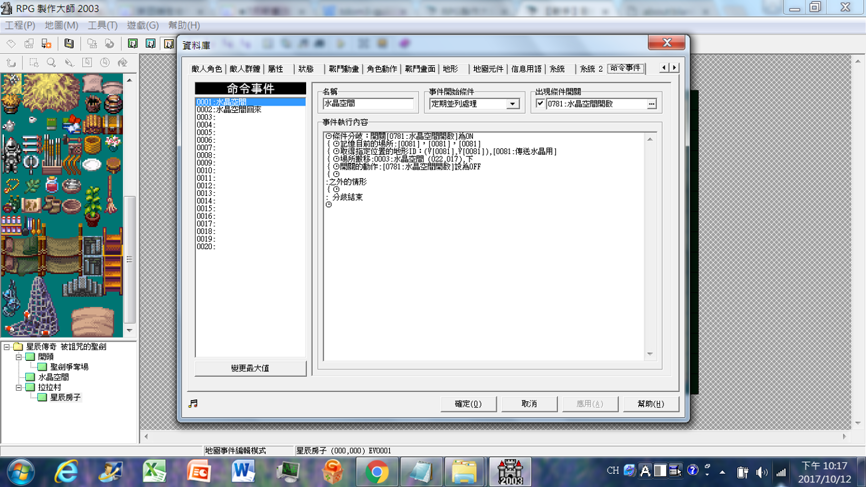Click the name input field 水晶空間
Viewport: 866px width, 487px height.
[368, 104]
